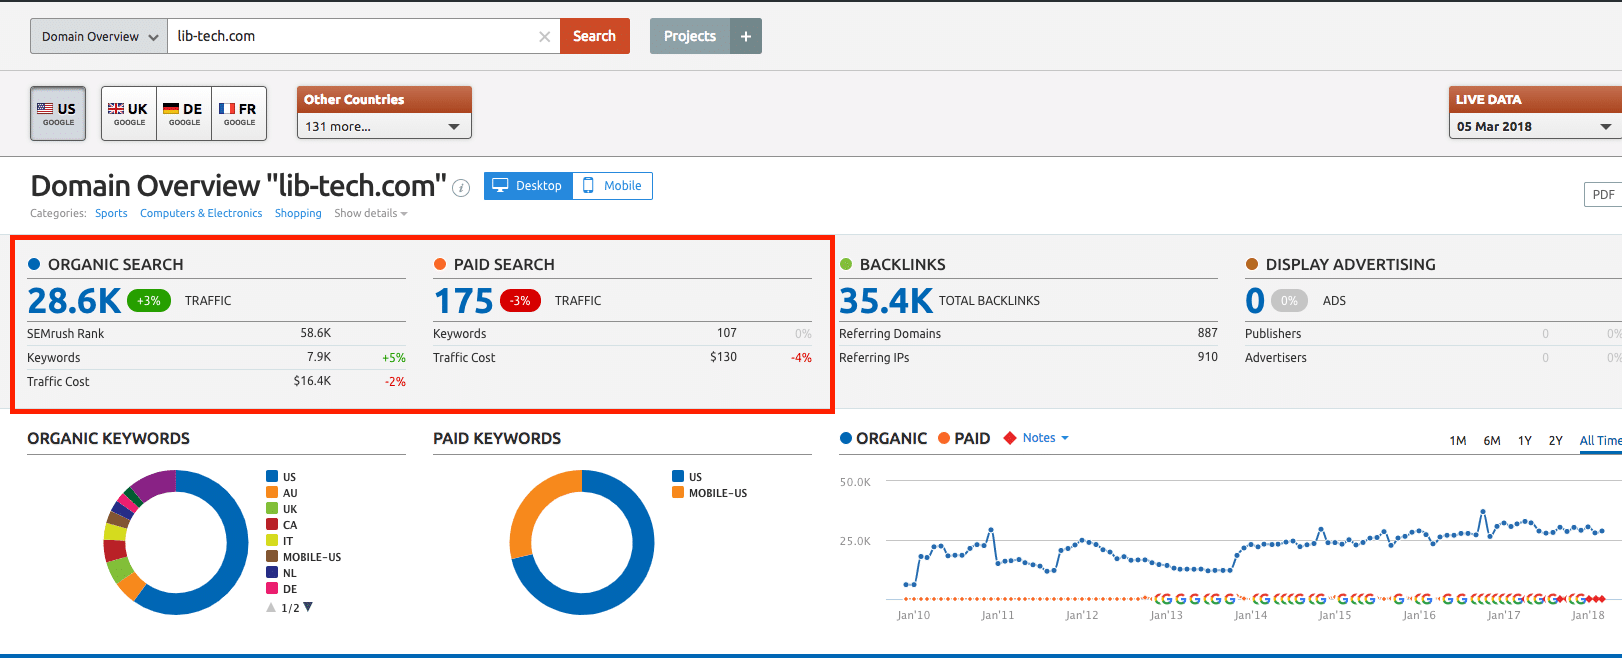The image size is (1622, 662).
Task: Switch to Desktop view
Action: tap(528, 186)
